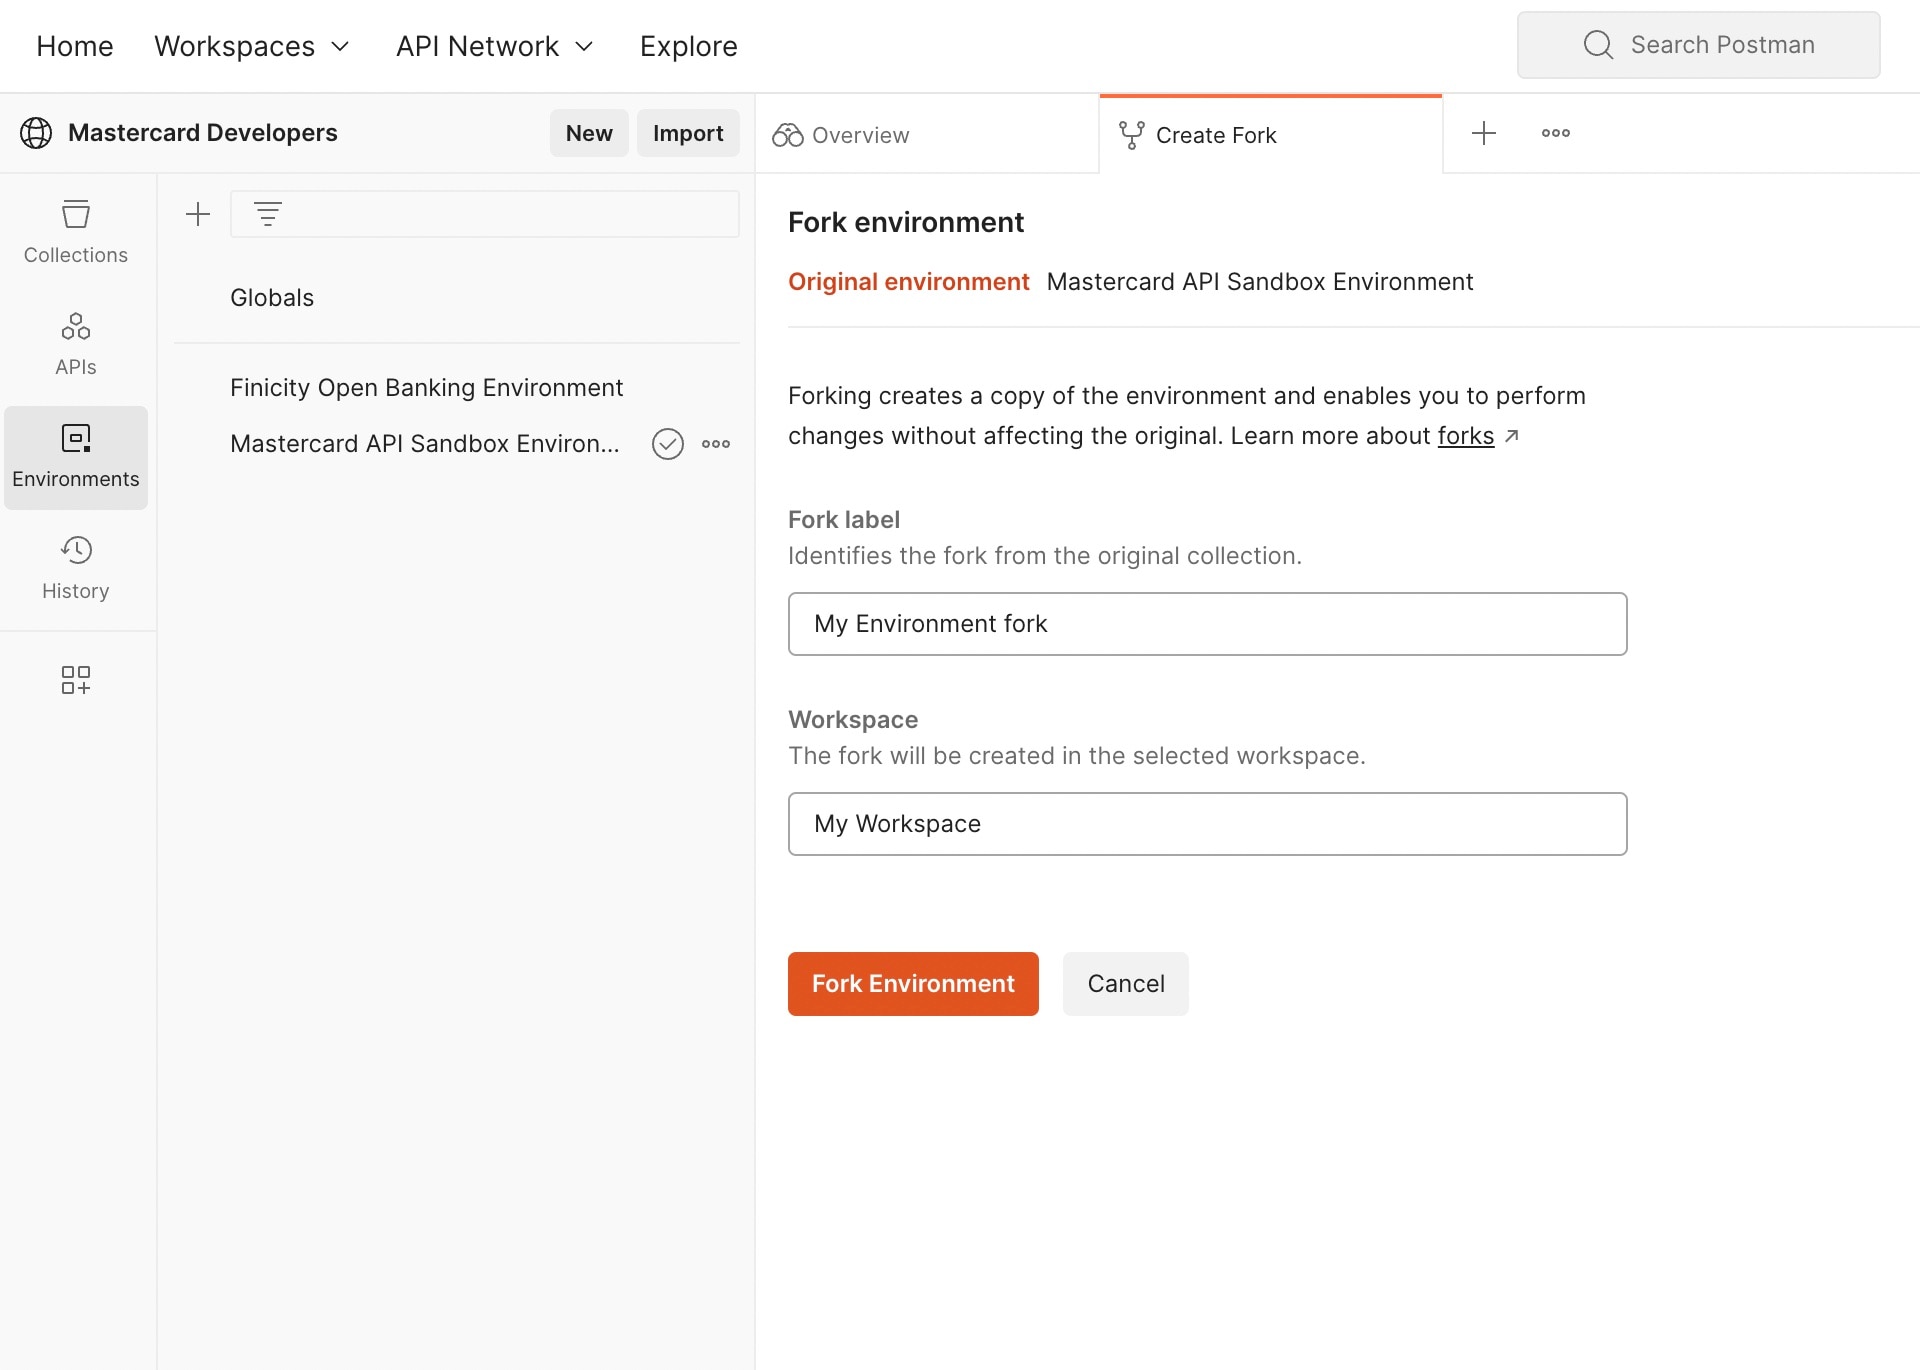Screen dimensions: 1920x1370
Task: Click the plus icon to create environment
Action: coord(198,214)
